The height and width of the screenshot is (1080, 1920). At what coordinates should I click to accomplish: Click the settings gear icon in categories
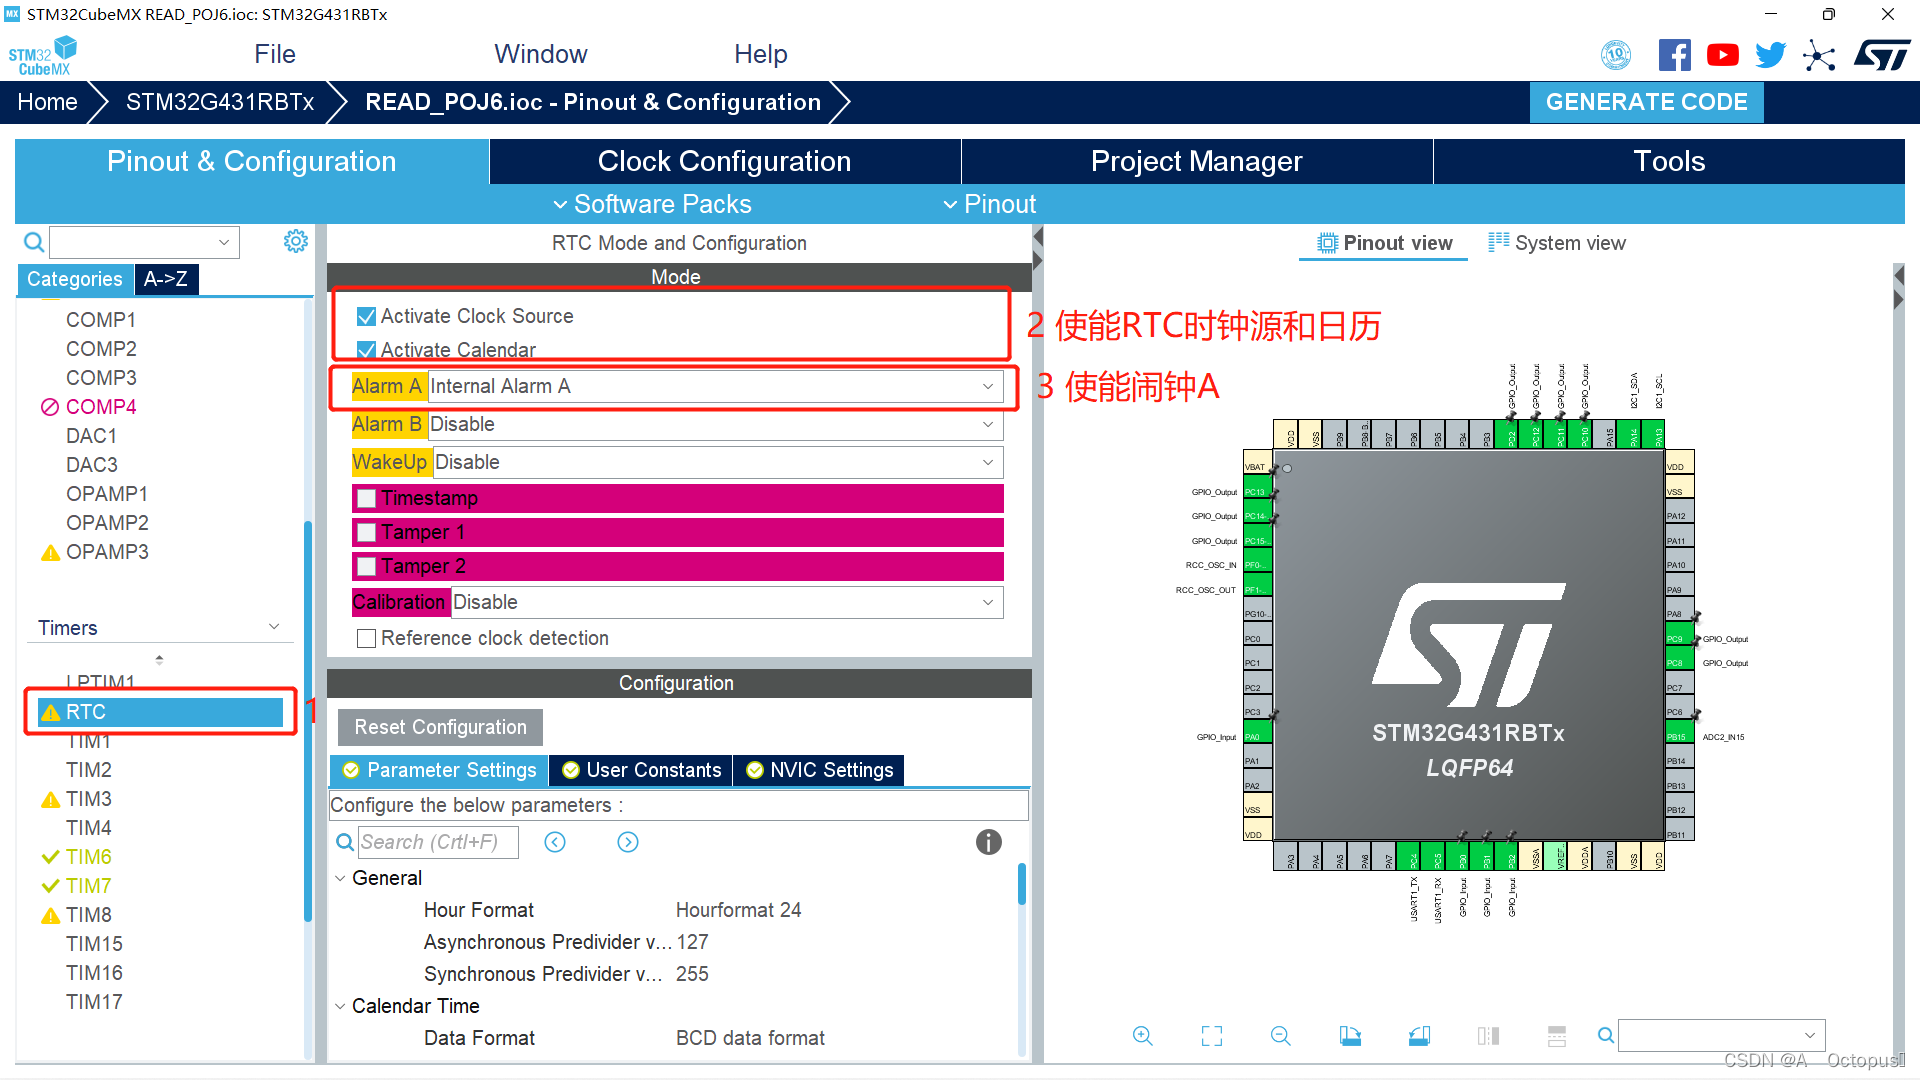(293, 241)
